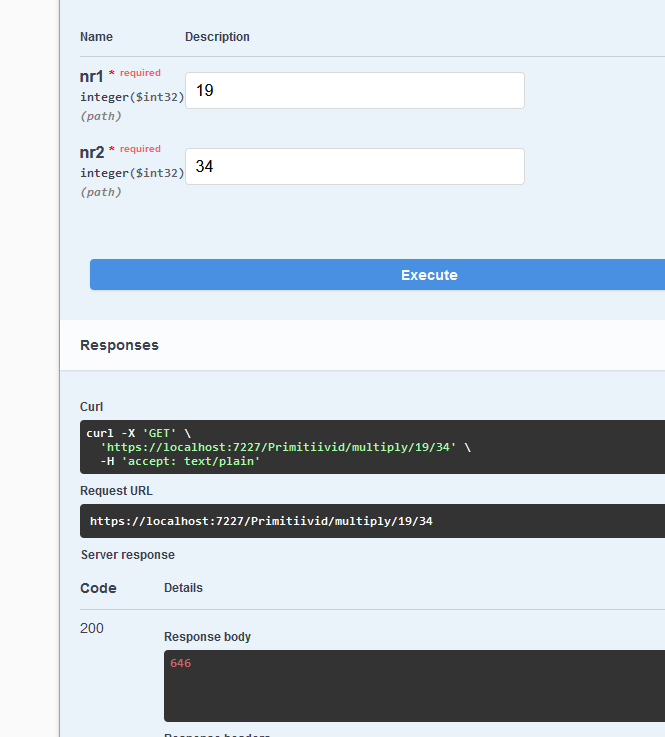Click the 200 status code
The width and height of the screenshot is (665, 737).
tap(92, 628)
